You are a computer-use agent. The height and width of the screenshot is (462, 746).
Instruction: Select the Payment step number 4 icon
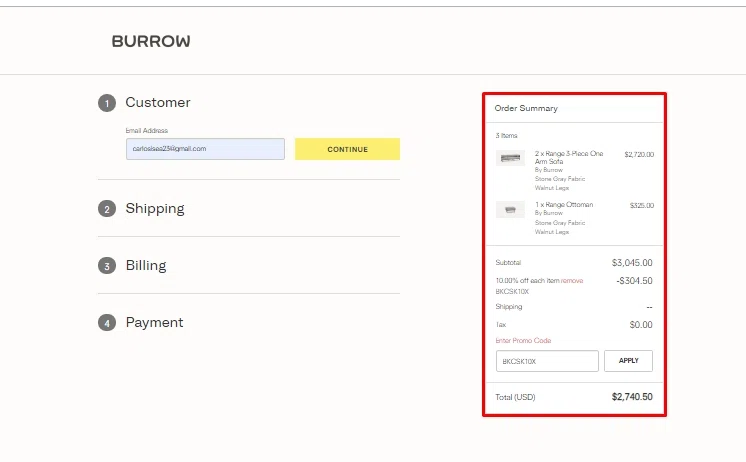click(x=107, y=323)
